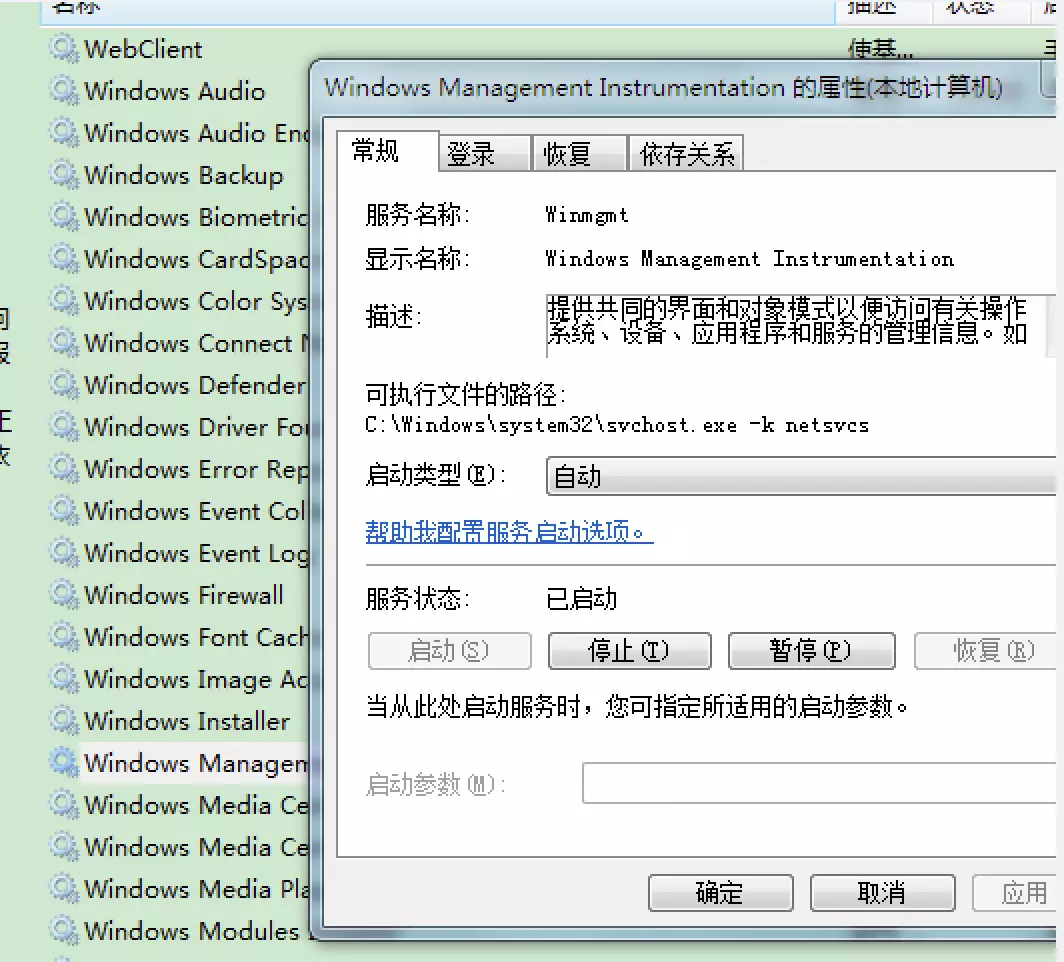Select the Windows Defender service name
The height and width of the screenshot is (962, 1064).
pos(195,385)
